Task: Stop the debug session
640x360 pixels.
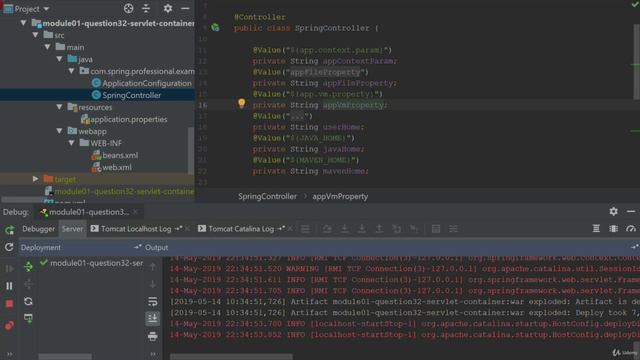Action: coord(9,304)
